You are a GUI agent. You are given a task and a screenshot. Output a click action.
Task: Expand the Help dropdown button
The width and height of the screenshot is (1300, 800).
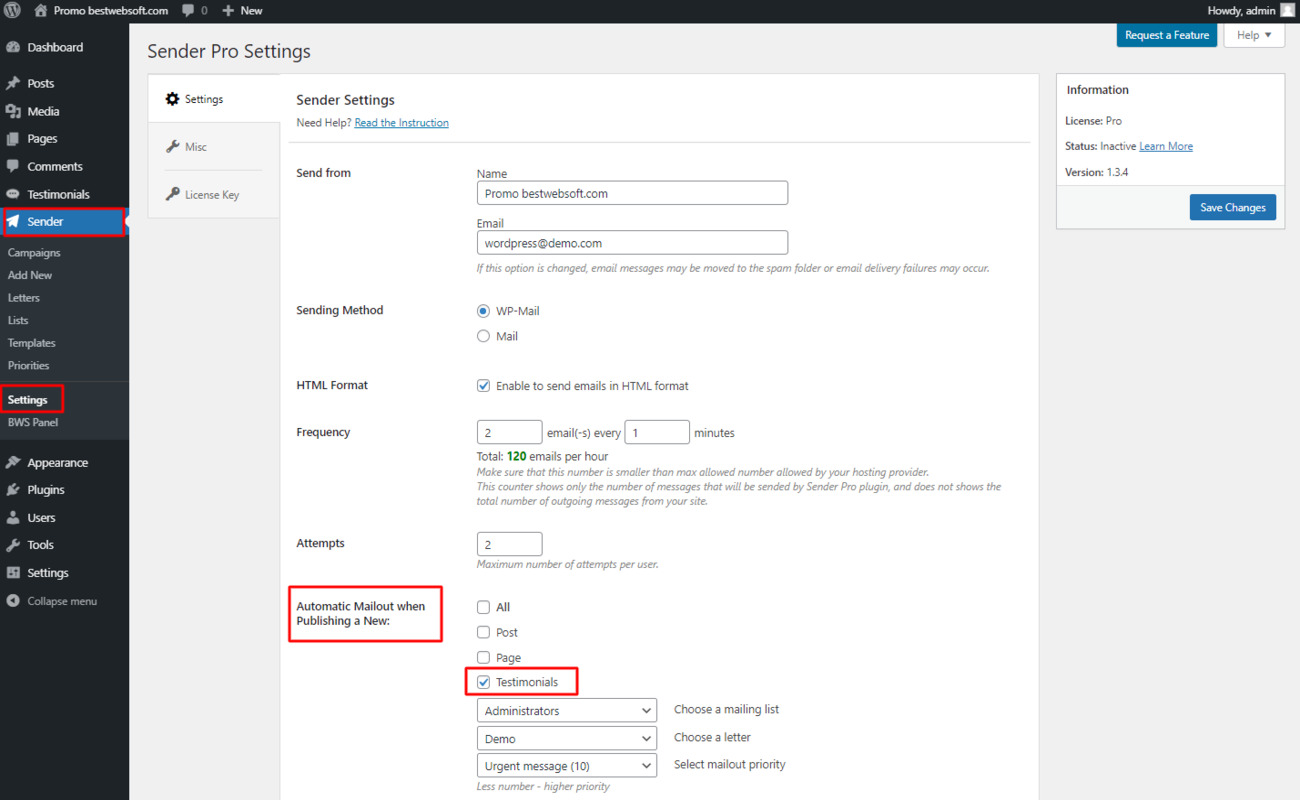click(1254, 35)
